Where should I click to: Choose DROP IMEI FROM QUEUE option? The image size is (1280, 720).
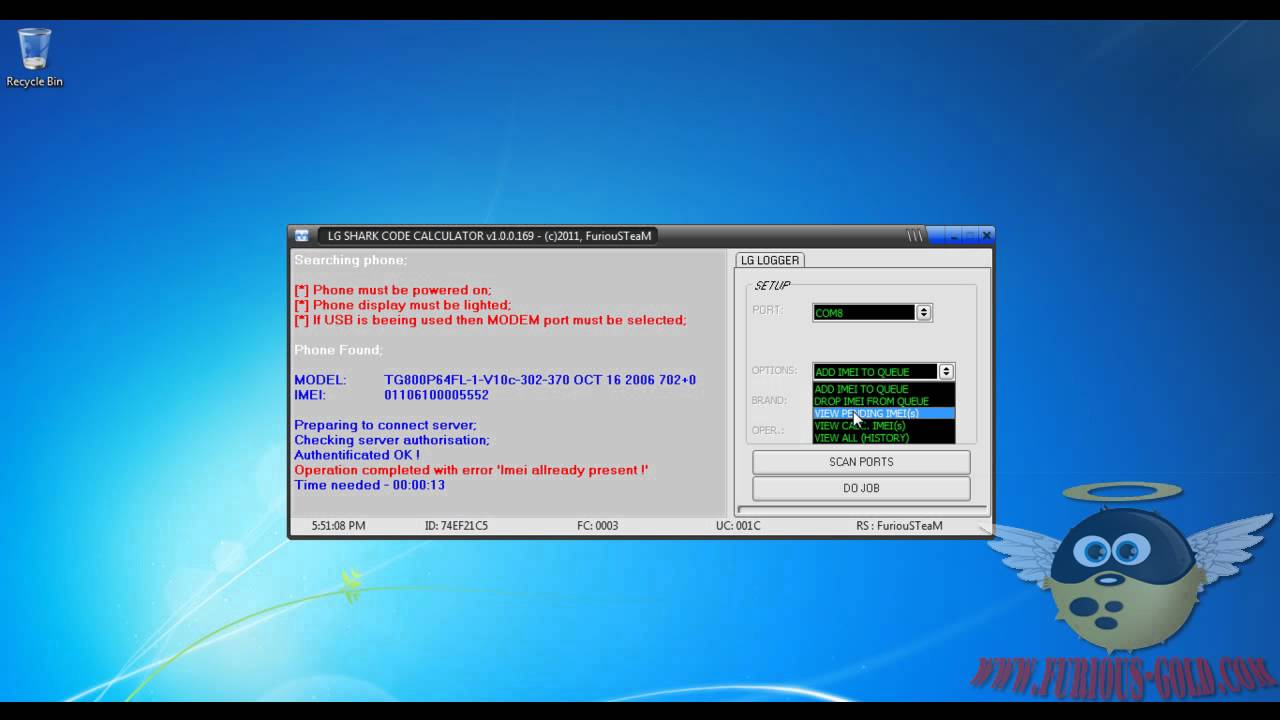click(884, 401)
